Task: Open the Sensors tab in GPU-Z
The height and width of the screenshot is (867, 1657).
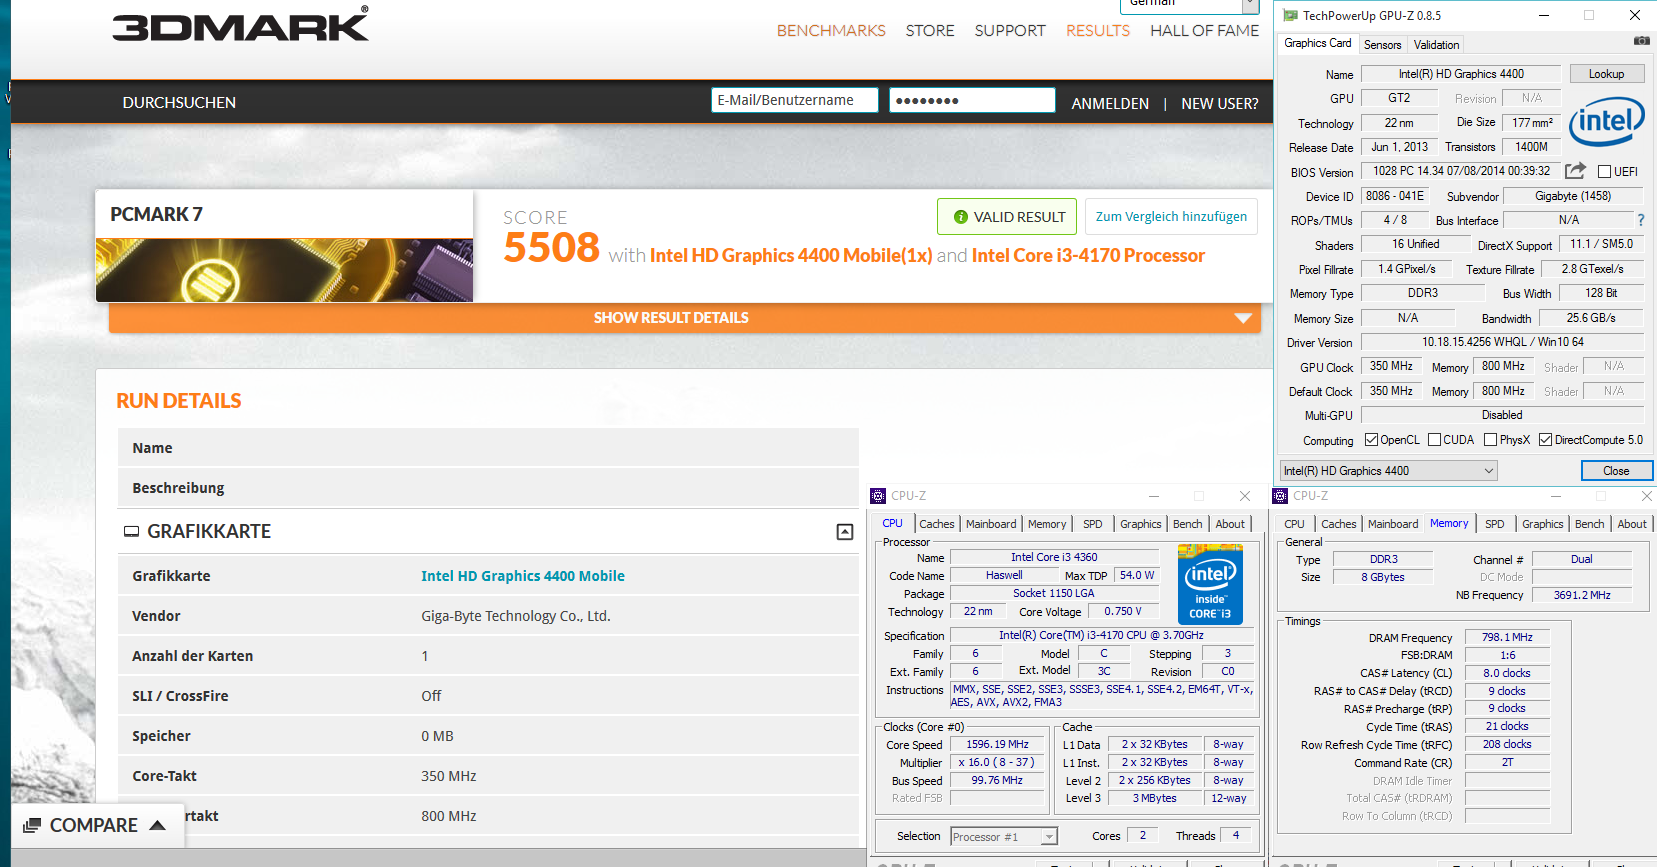Action: tap(1382, 45)
